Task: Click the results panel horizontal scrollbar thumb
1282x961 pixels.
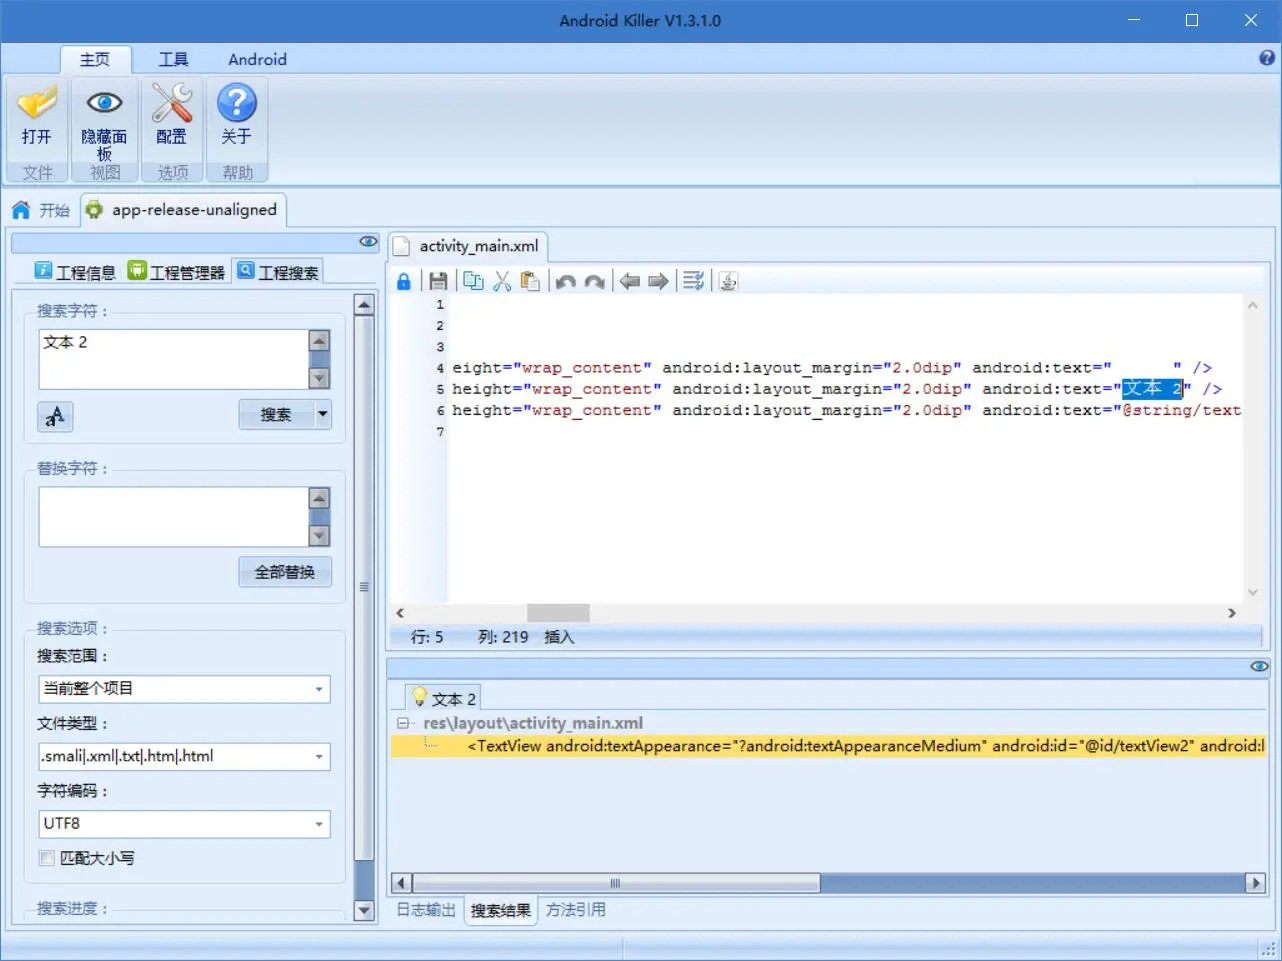Action: [615, 883]
